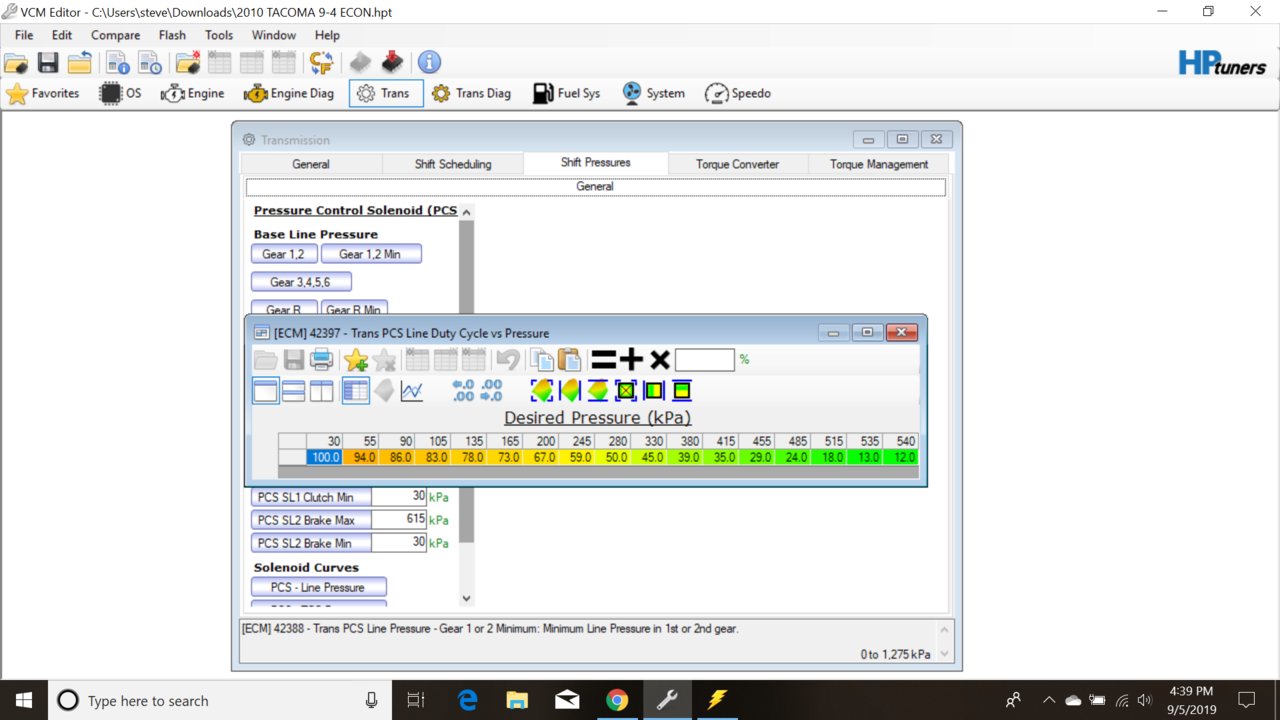Toggle the table grid view icon
The image size is (1280, 720).
pos(355,391)
